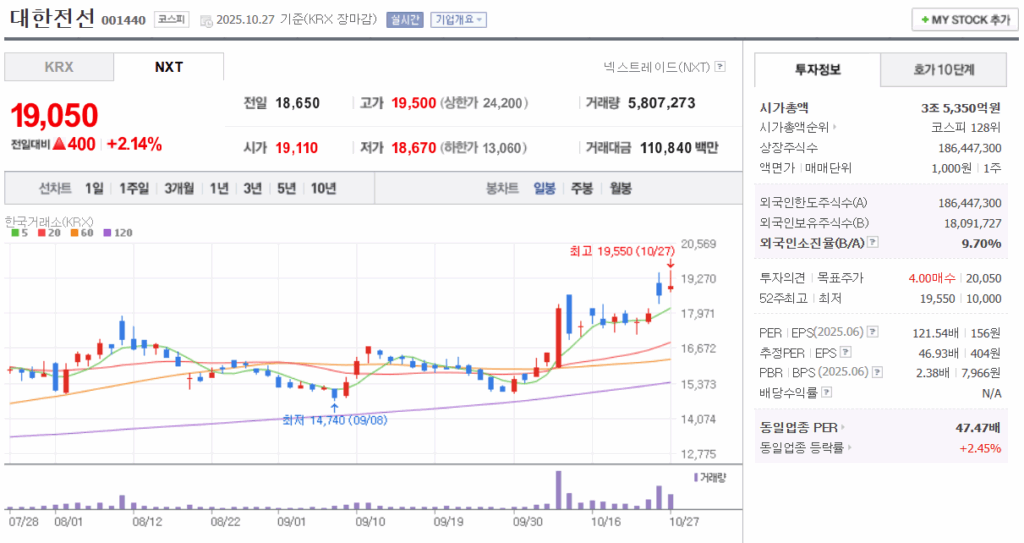Image resolution: width=1024 pixels, height=543 pixels.
Task: Switch to the KRX tab
Action: [59, 67]
